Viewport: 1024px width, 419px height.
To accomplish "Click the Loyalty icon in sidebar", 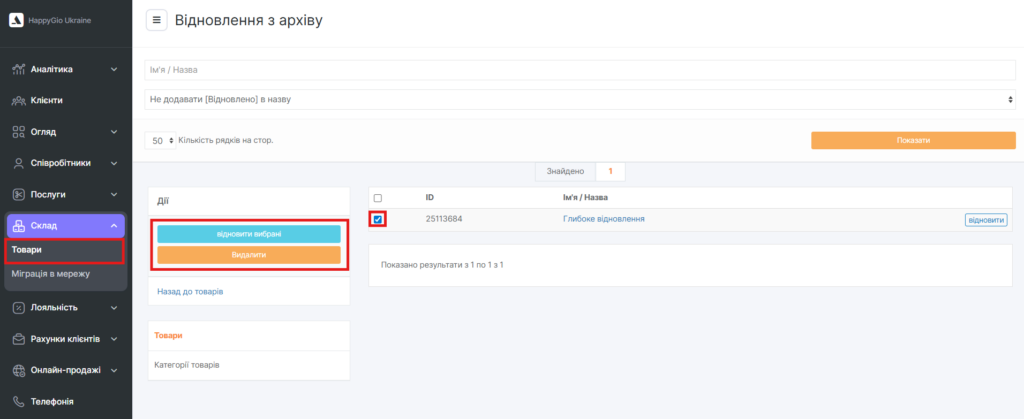I will [x=19, y=308].
